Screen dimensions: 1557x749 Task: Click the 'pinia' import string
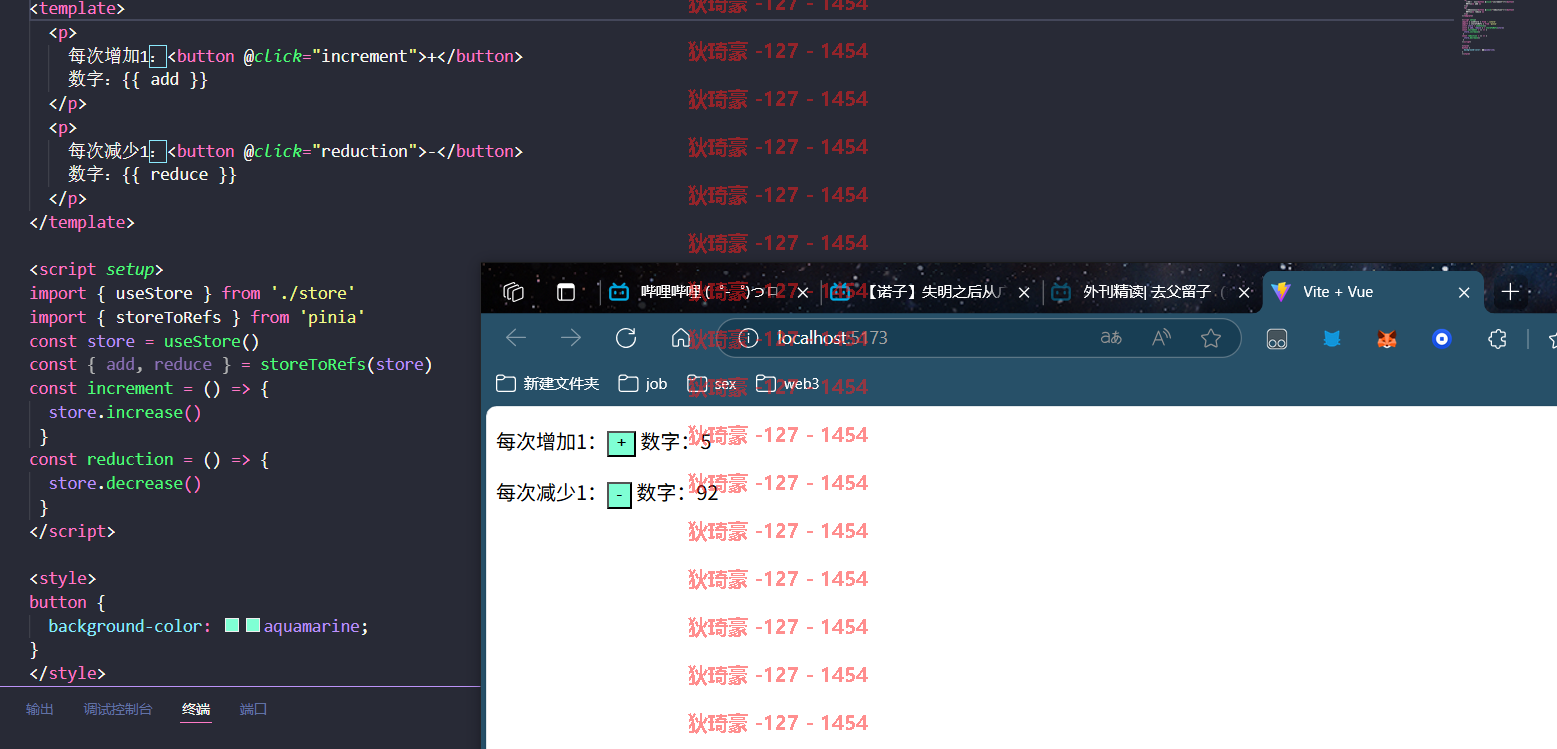(x=332, y=317)
